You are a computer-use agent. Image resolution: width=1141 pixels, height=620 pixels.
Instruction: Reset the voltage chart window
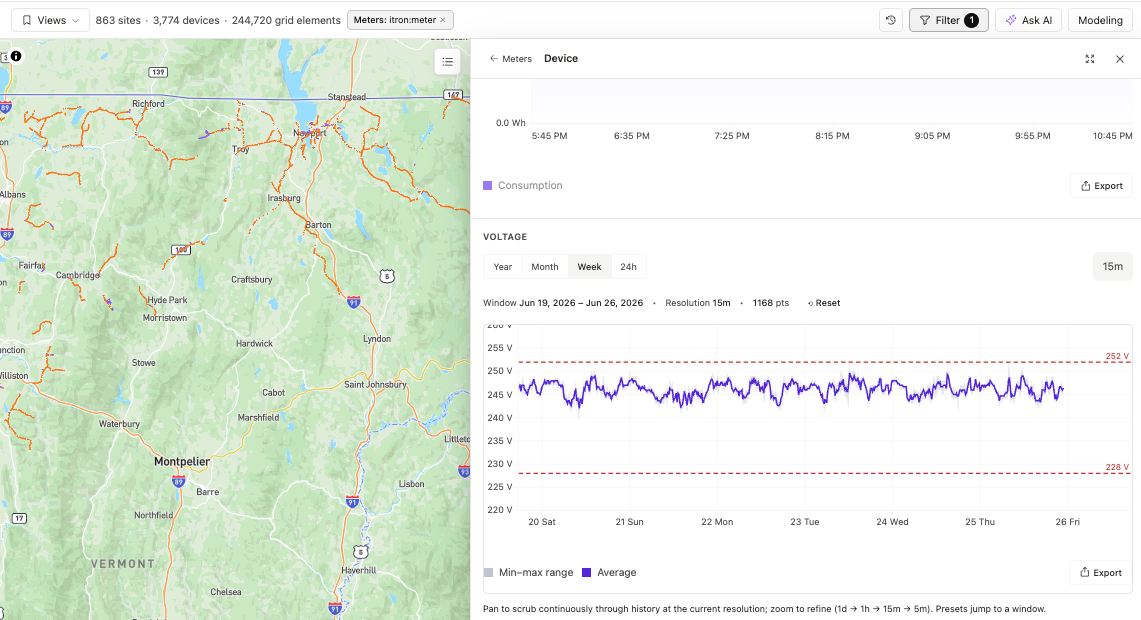824,303
